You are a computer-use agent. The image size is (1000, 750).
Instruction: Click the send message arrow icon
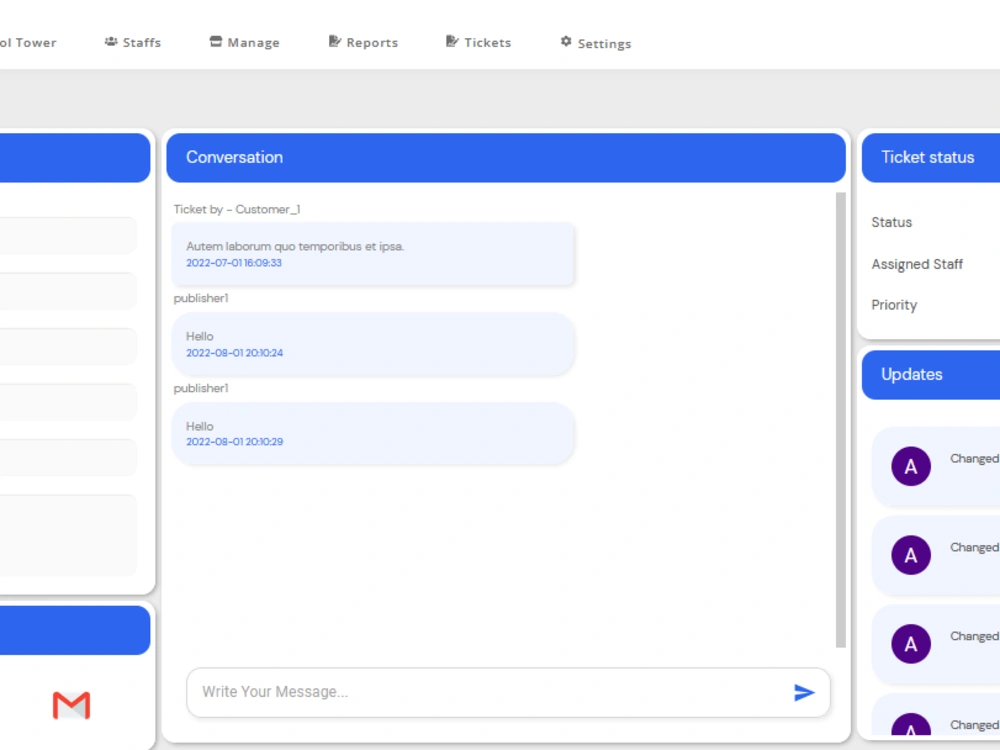coord(804,693)
